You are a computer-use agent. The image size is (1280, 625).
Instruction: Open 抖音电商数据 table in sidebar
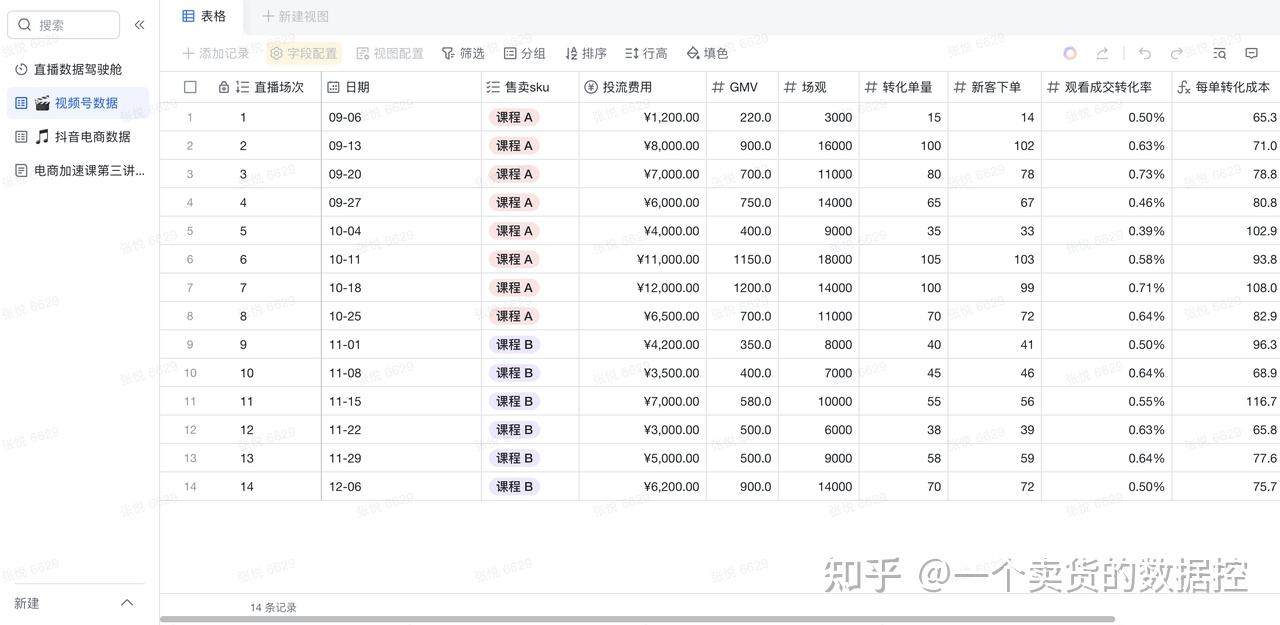pos(82,137)
